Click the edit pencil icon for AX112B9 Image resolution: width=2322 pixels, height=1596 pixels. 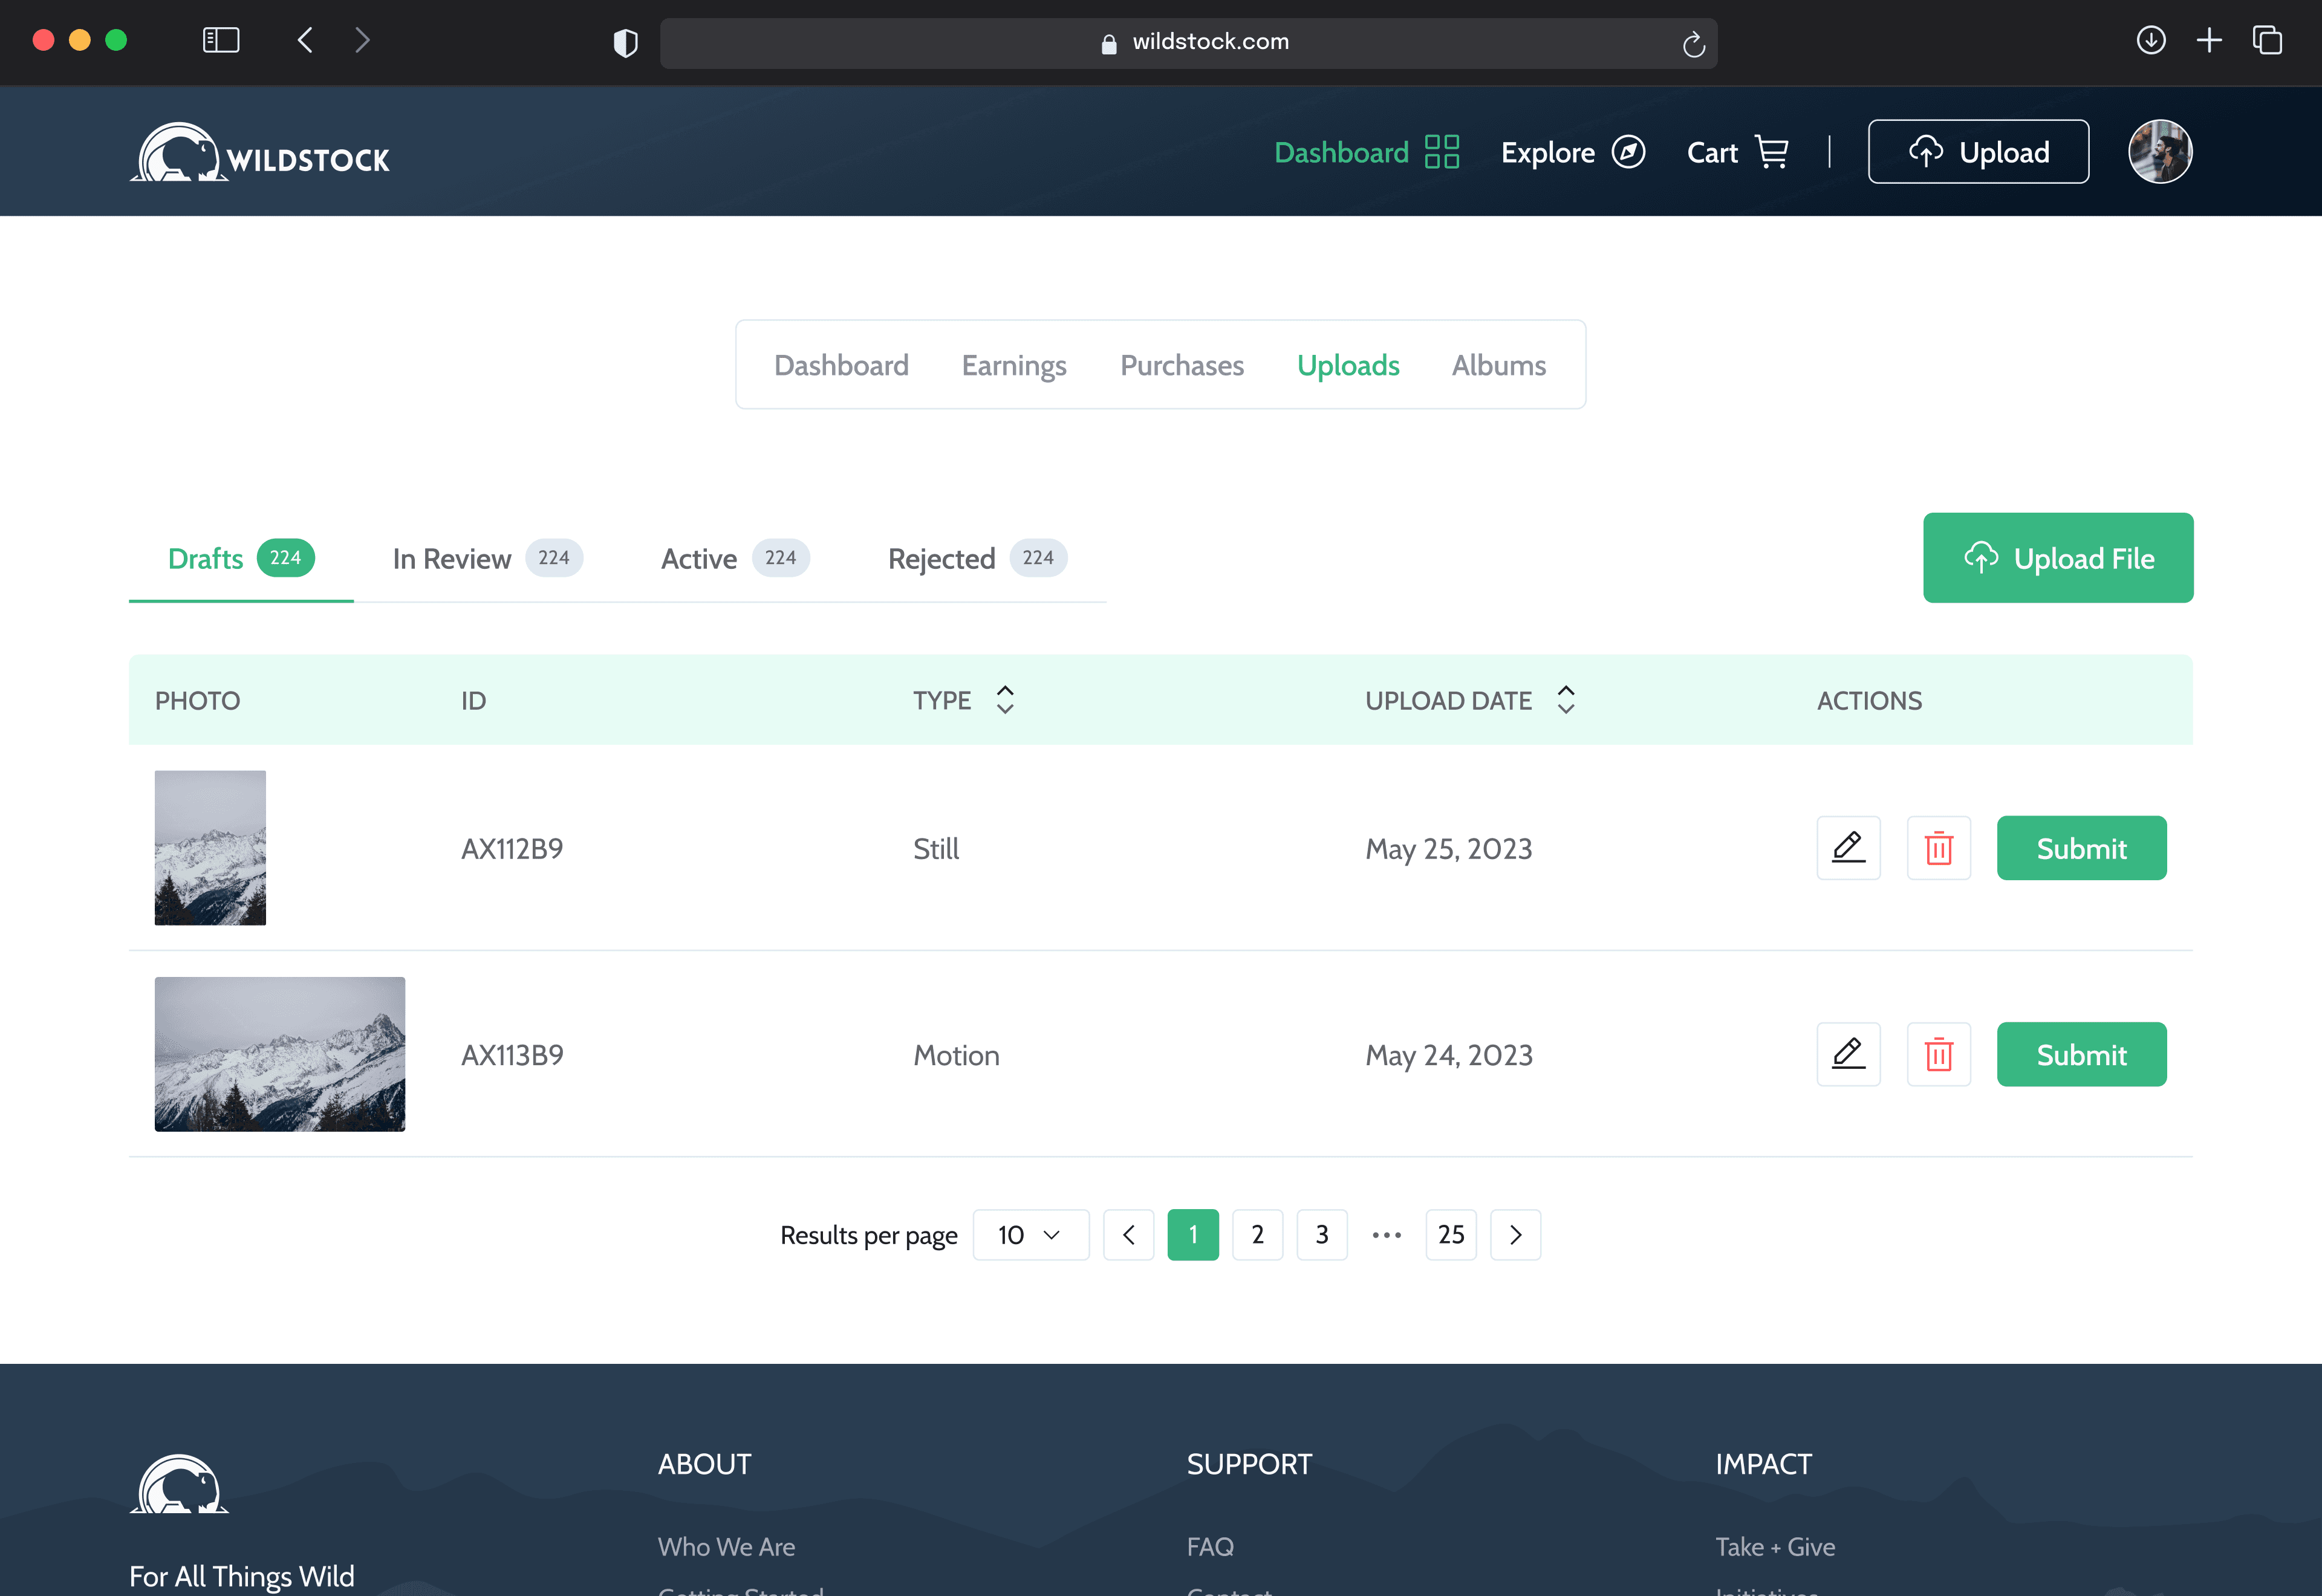[x=1848, y=848]
